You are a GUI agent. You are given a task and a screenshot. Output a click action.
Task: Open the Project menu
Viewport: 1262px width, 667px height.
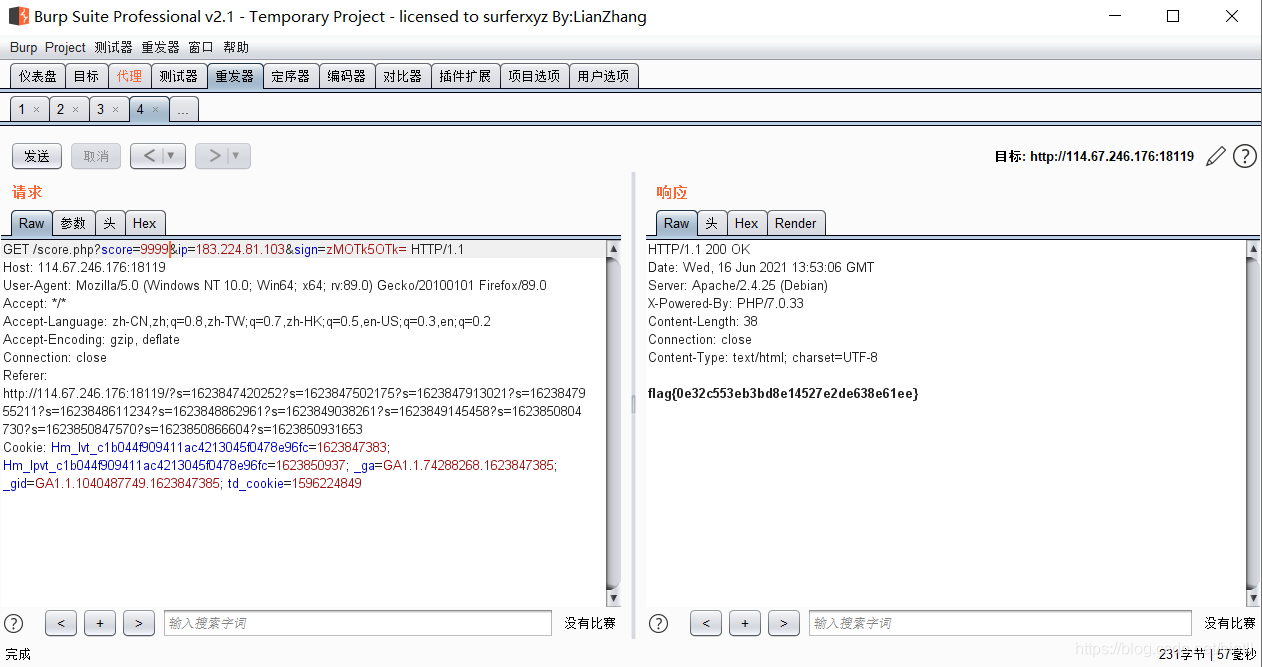(x=66, y=47)
